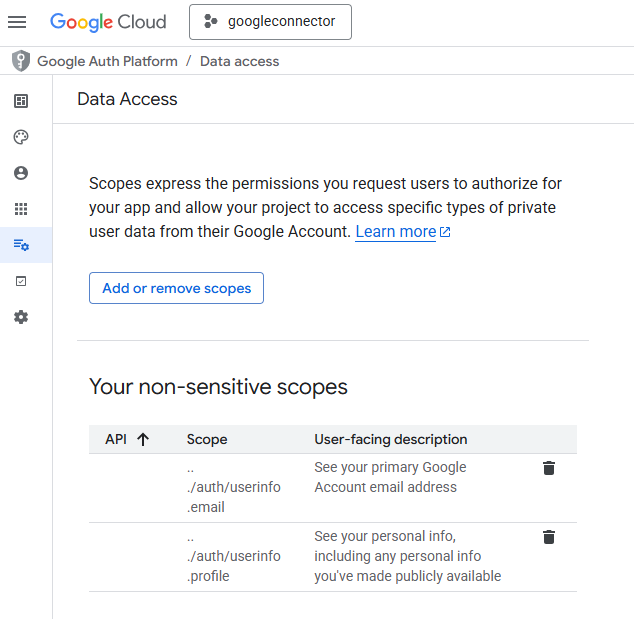Click the Data access breadcrumb
Image resolution: width=634 pixels, height=619 pixels.
tap(239, 61)
